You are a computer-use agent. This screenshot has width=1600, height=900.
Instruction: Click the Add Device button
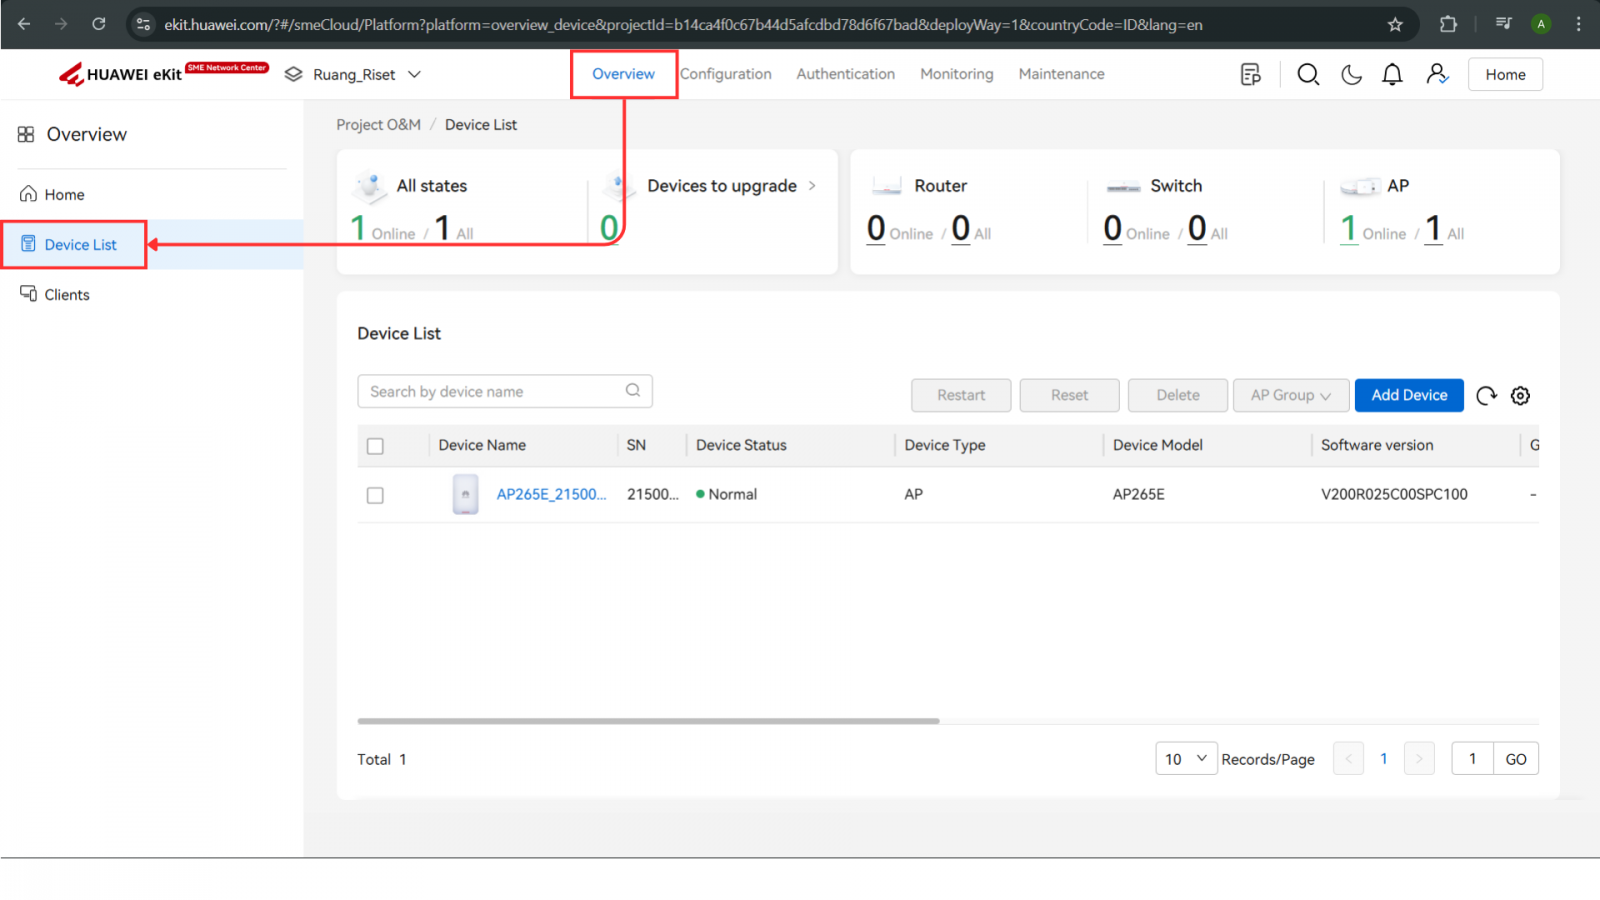1408,396
